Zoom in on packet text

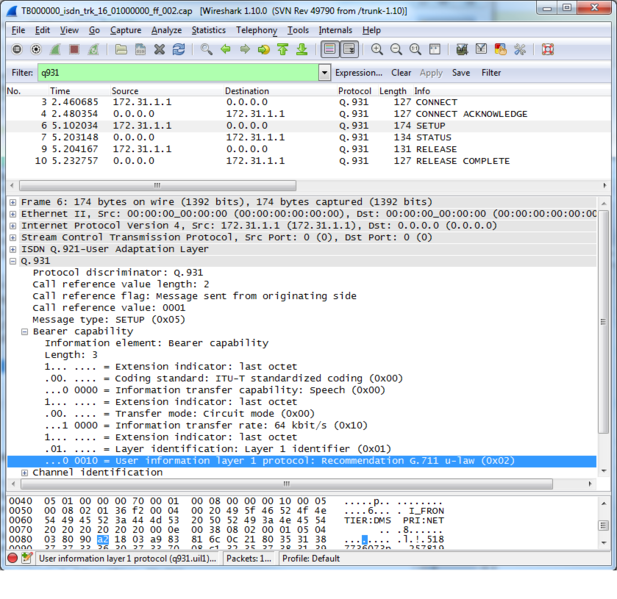377,50
